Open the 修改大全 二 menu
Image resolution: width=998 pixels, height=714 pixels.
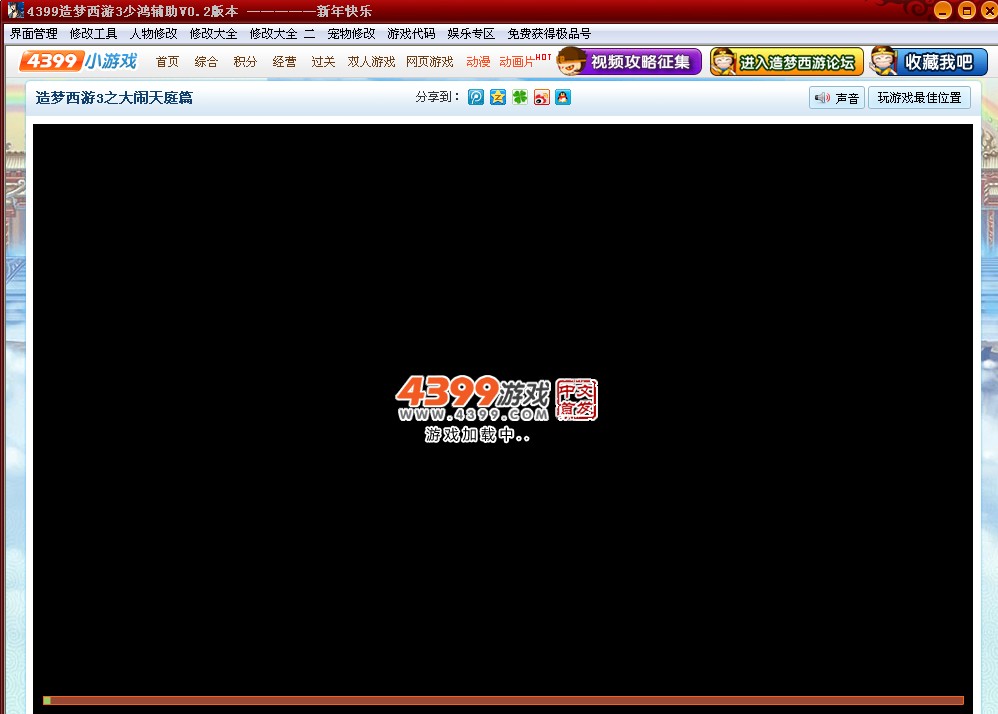coord(282,34)
